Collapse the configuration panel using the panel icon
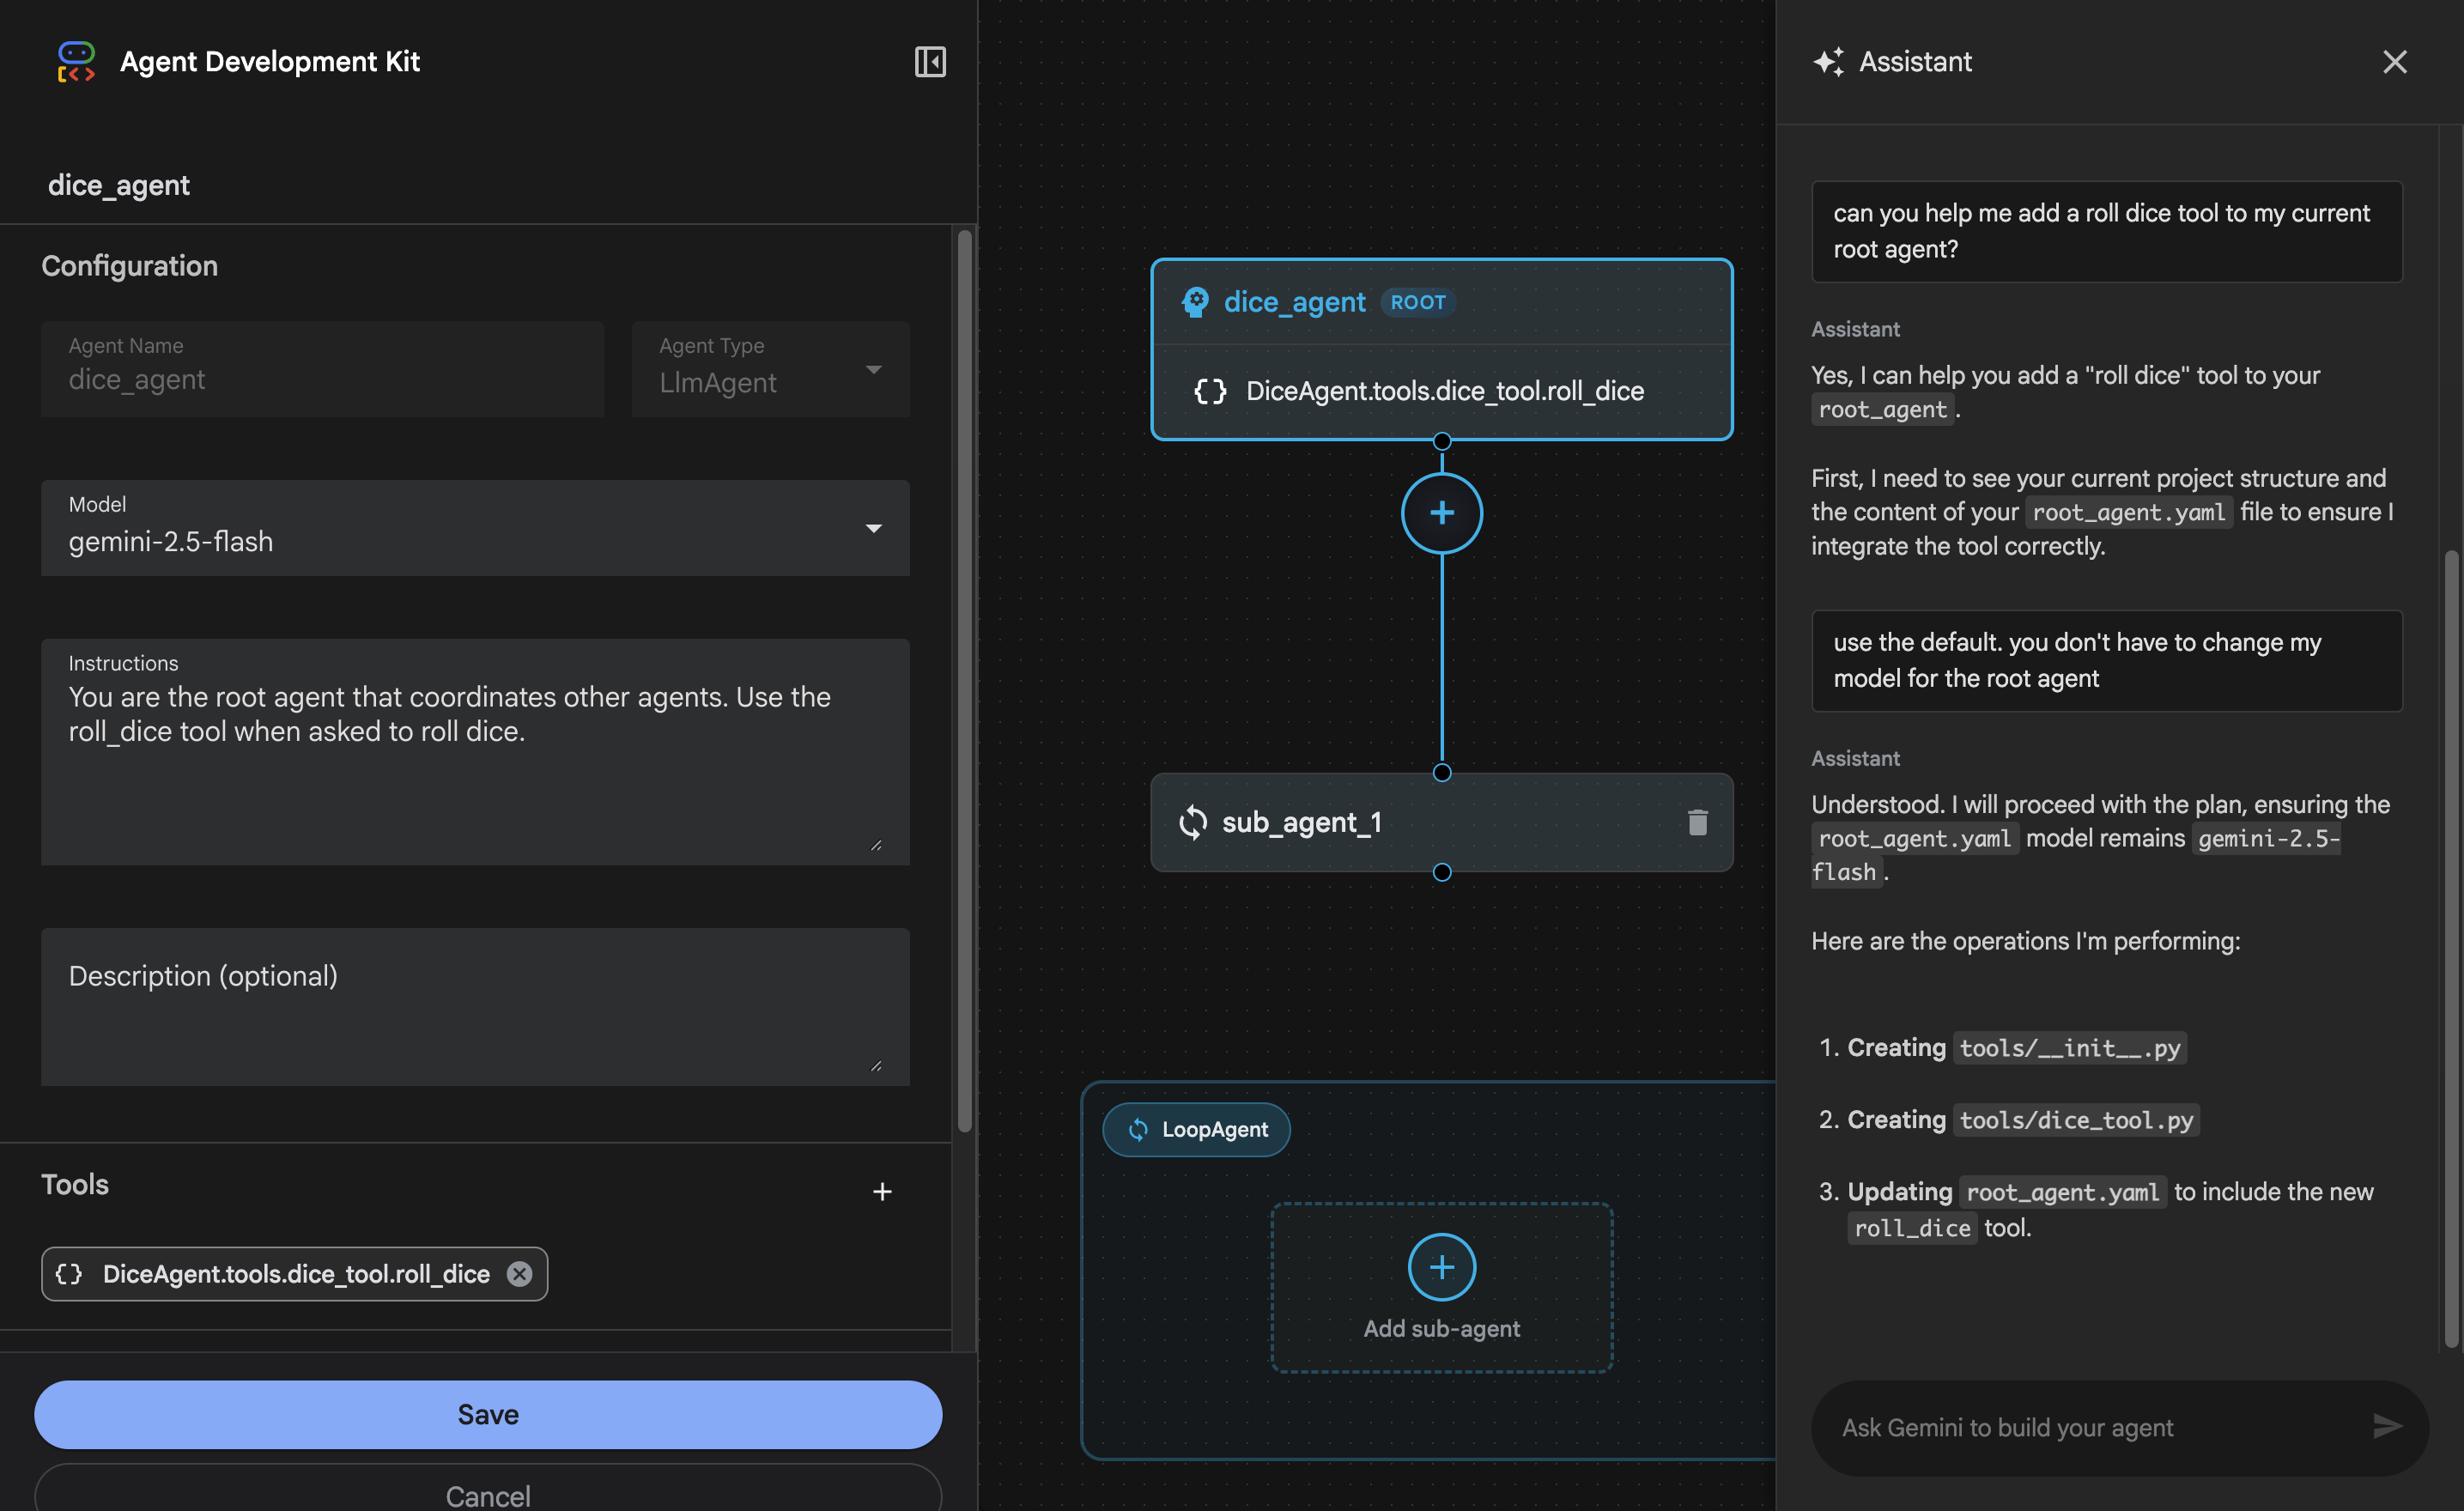This screenshot has height=1511, width=2464. tap(930, 62)
